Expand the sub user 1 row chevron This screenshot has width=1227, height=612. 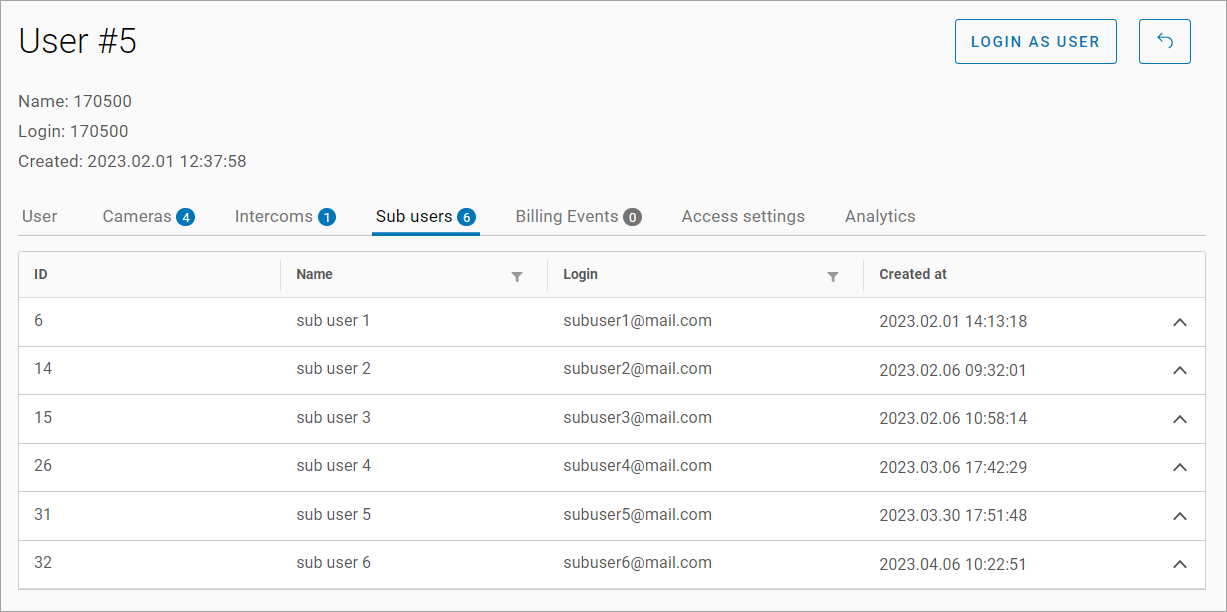[1179, 322]
